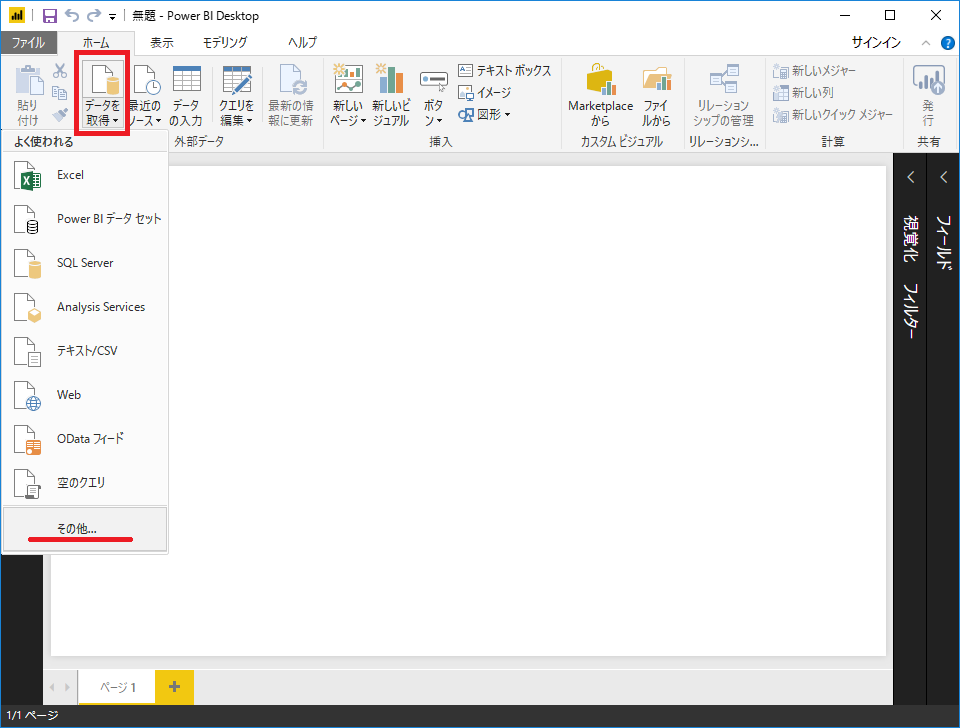Switch to the モデリング ribbon tab
Viewport: 960px width, 728px height.
[x=225, y=42]
